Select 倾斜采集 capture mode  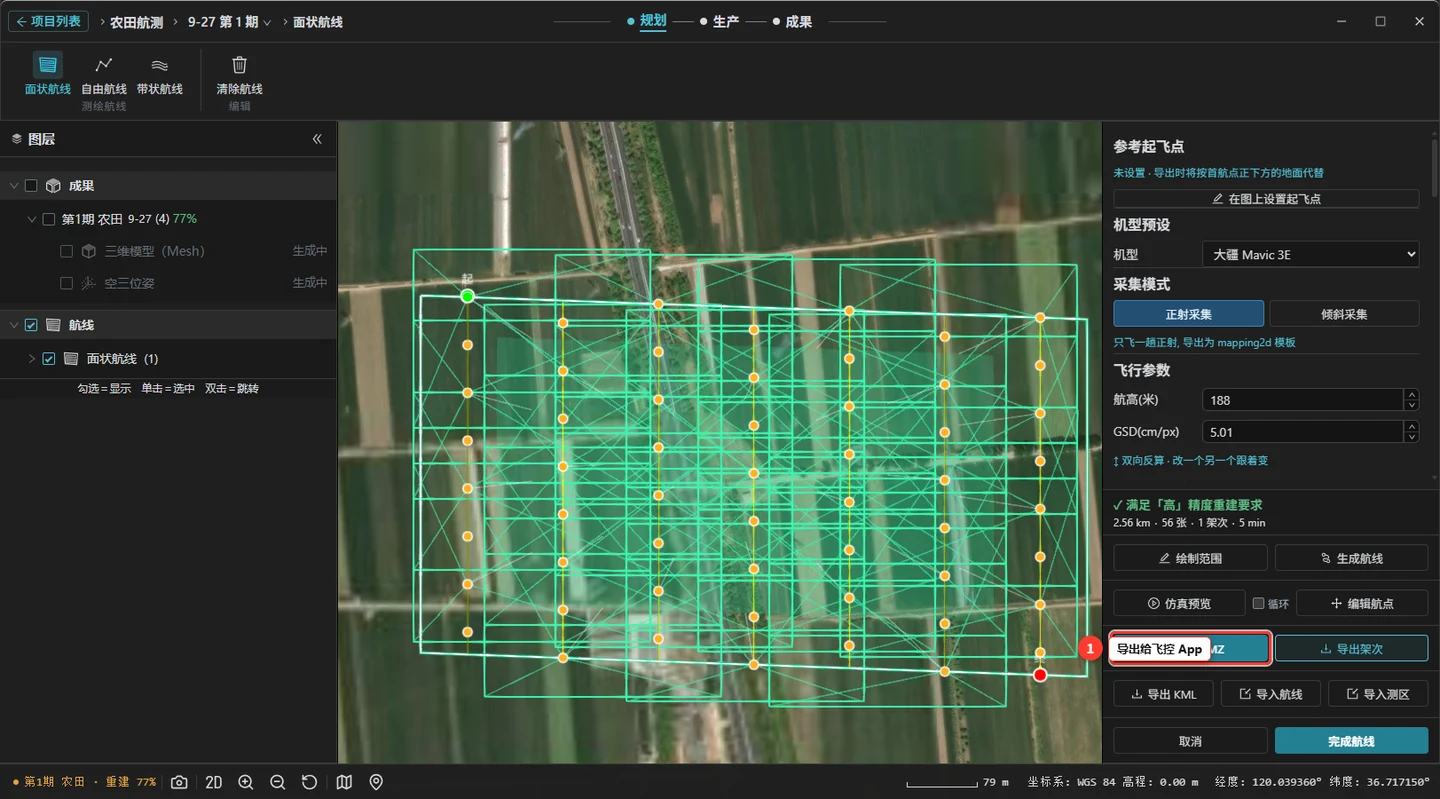pyautogui.click(x=1344, y=314)
